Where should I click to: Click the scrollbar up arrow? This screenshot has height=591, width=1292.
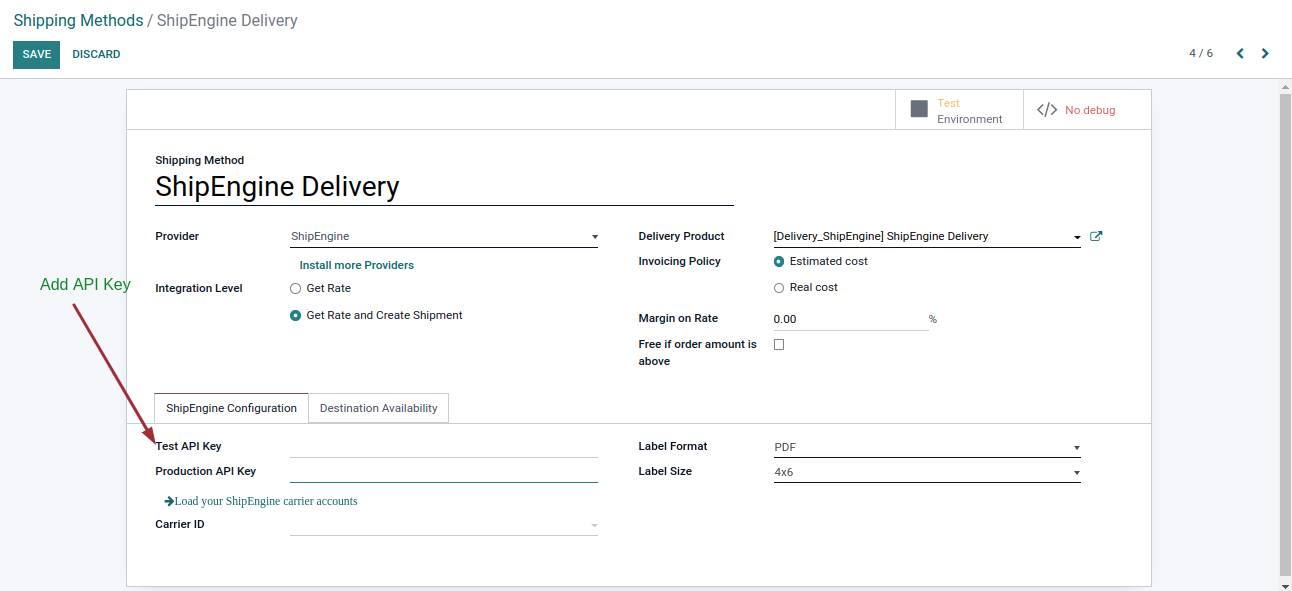click(1286, 87)
